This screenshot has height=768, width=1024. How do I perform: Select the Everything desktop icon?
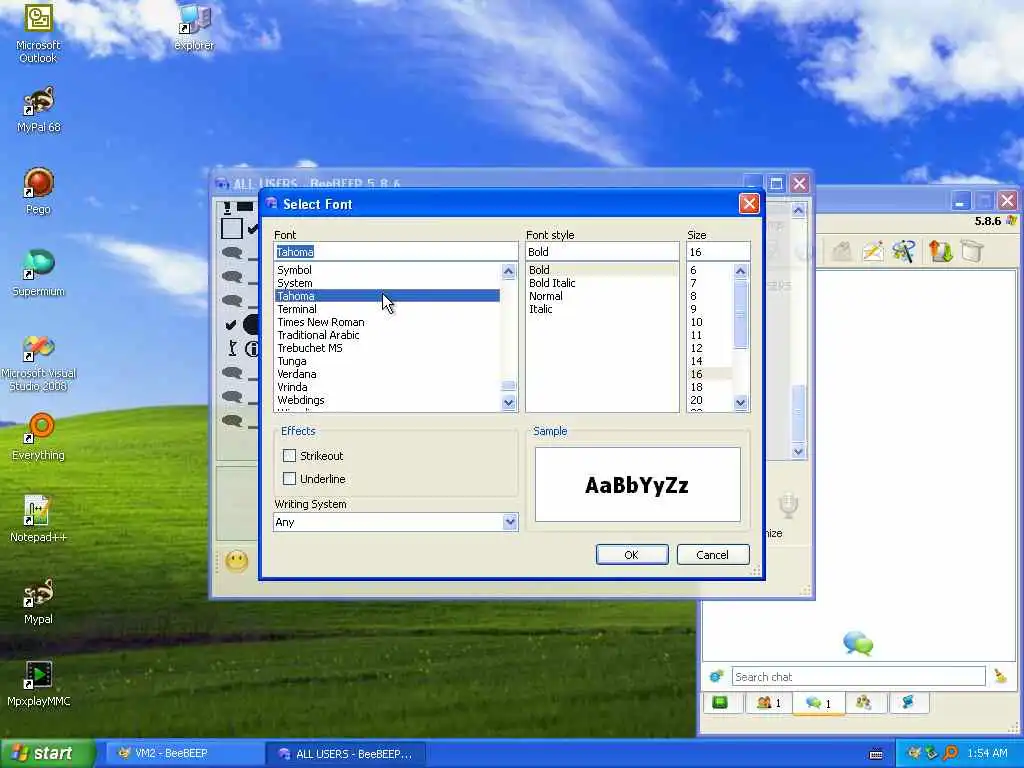[x=39, y=437]
